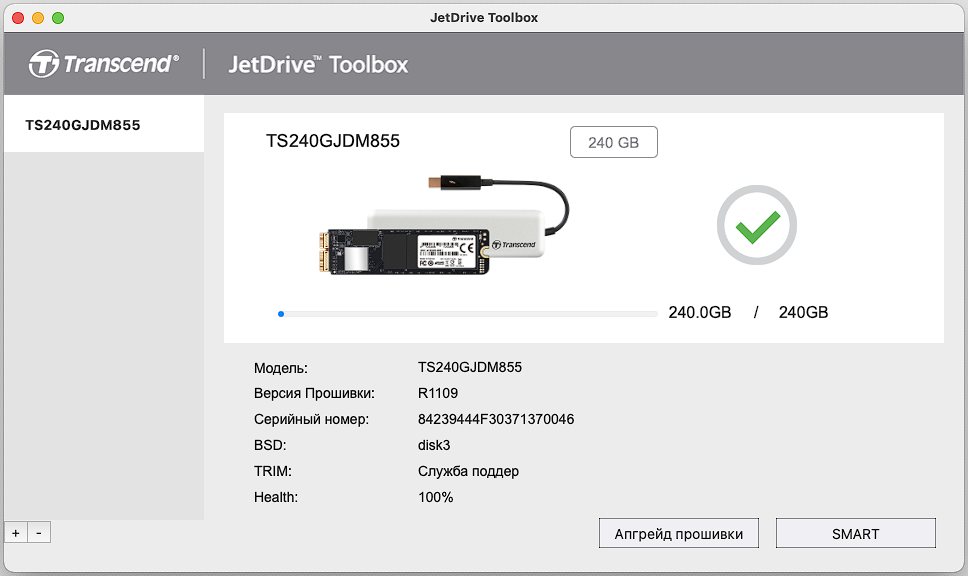Click the blue disk usage progress bar
Screen dimensions: 968x576
467,314
